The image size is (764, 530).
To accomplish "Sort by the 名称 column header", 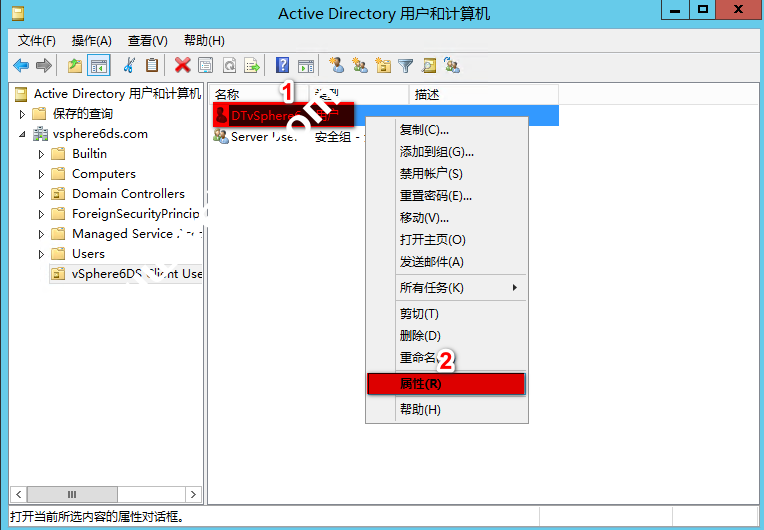I will pyautogui.click(x=260, y=95).
